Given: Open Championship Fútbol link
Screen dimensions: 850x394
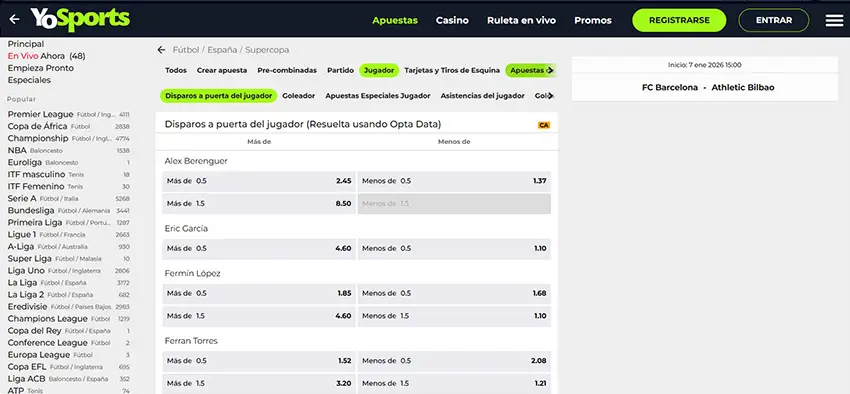Looking at the screenshot, I should pos(68,138).
